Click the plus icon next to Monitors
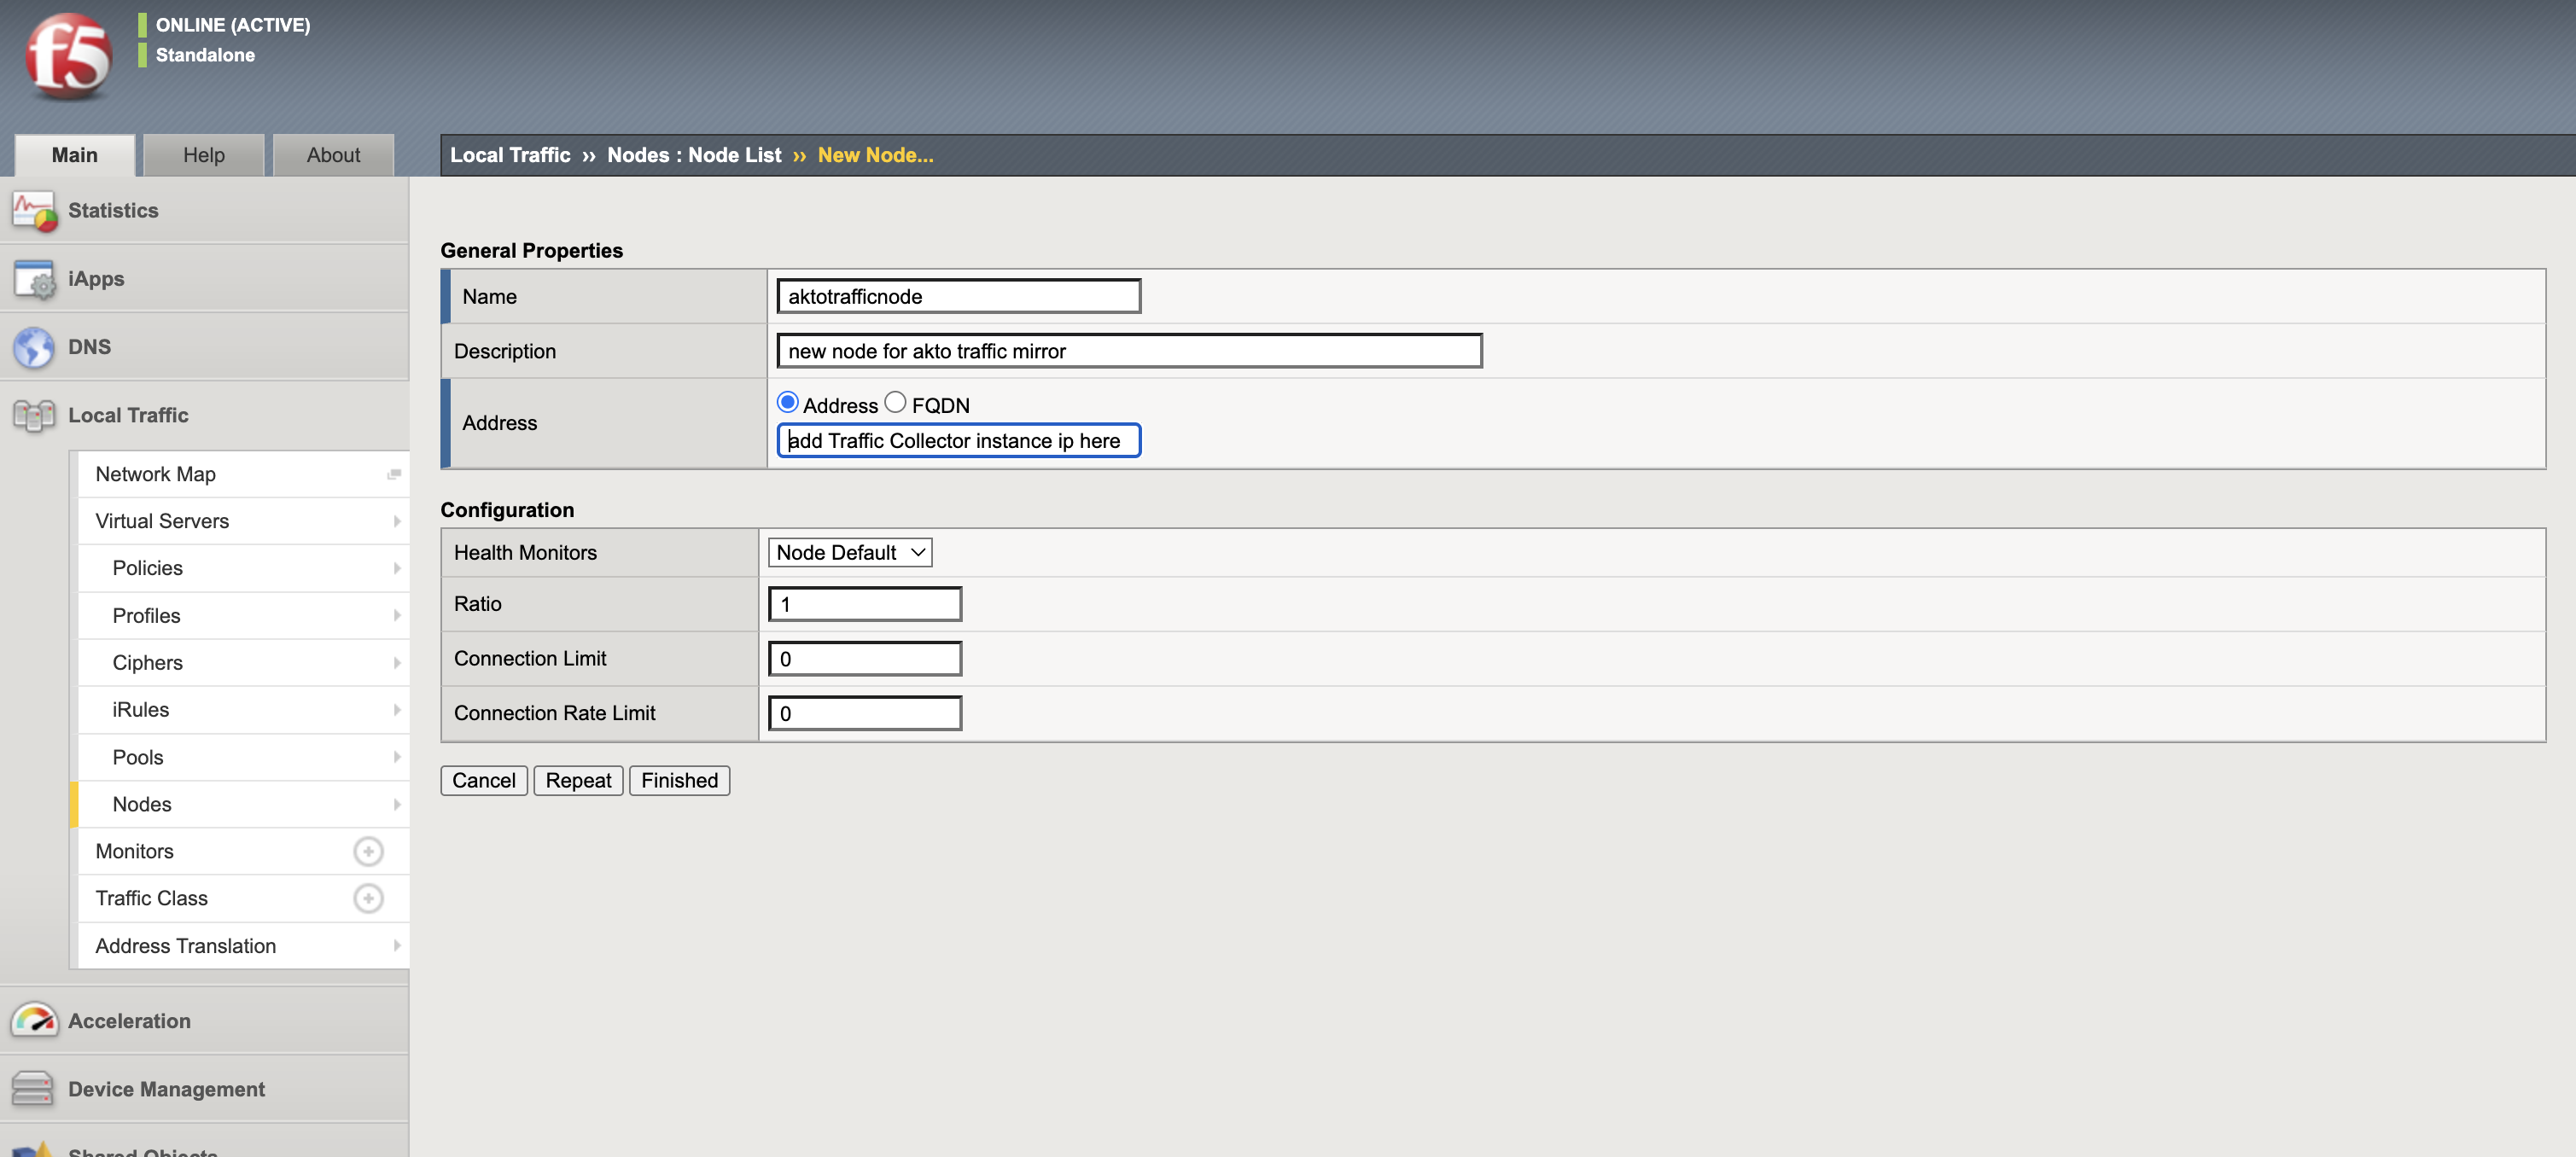This screenshot has height=1157, width=2576. pyautogui.click(x=368, y=851)
